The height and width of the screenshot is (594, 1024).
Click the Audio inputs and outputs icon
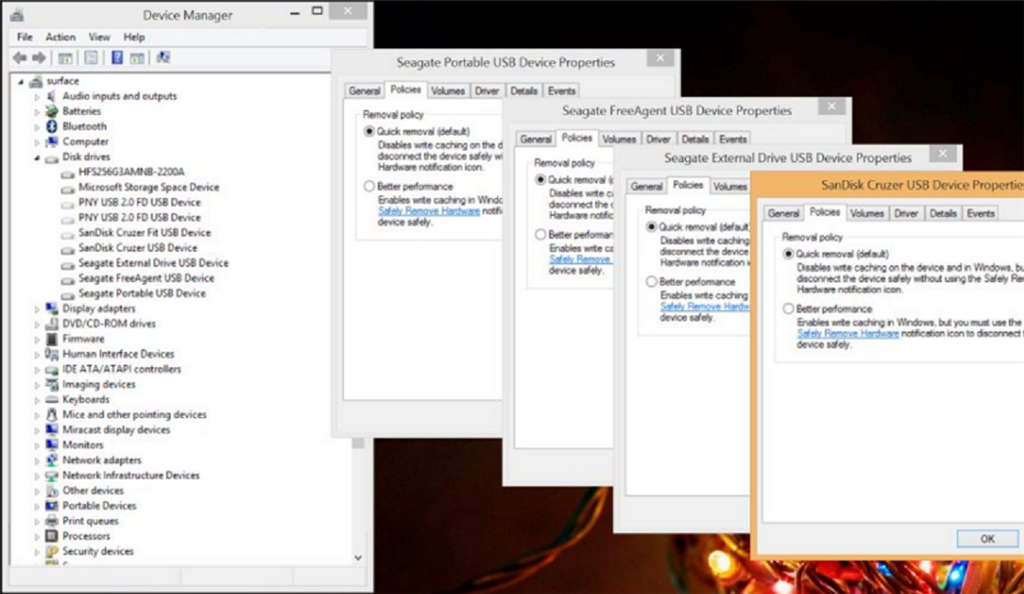52,97
